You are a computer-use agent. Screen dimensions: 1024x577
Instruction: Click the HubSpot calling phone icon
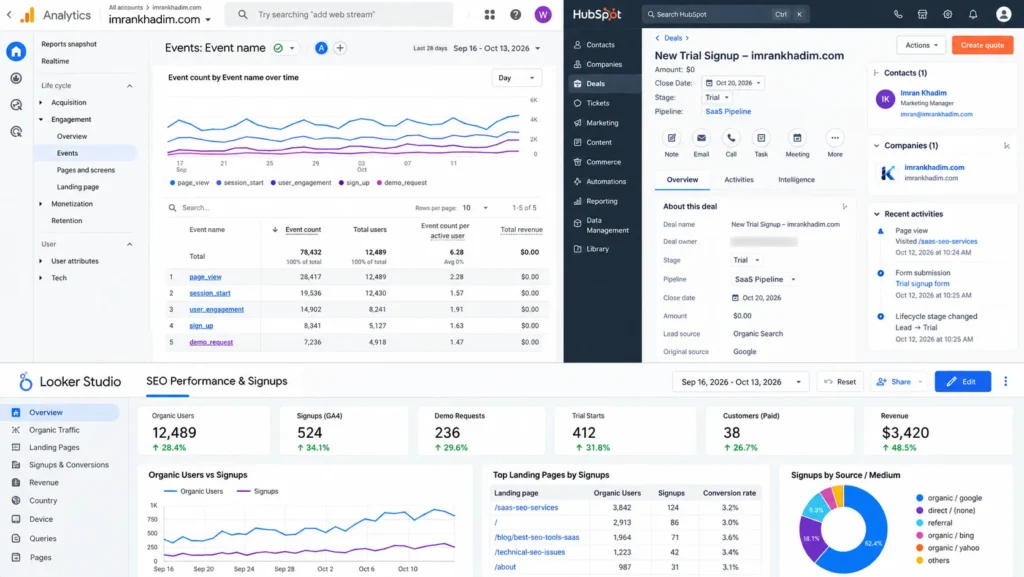[x=898, y=14]
